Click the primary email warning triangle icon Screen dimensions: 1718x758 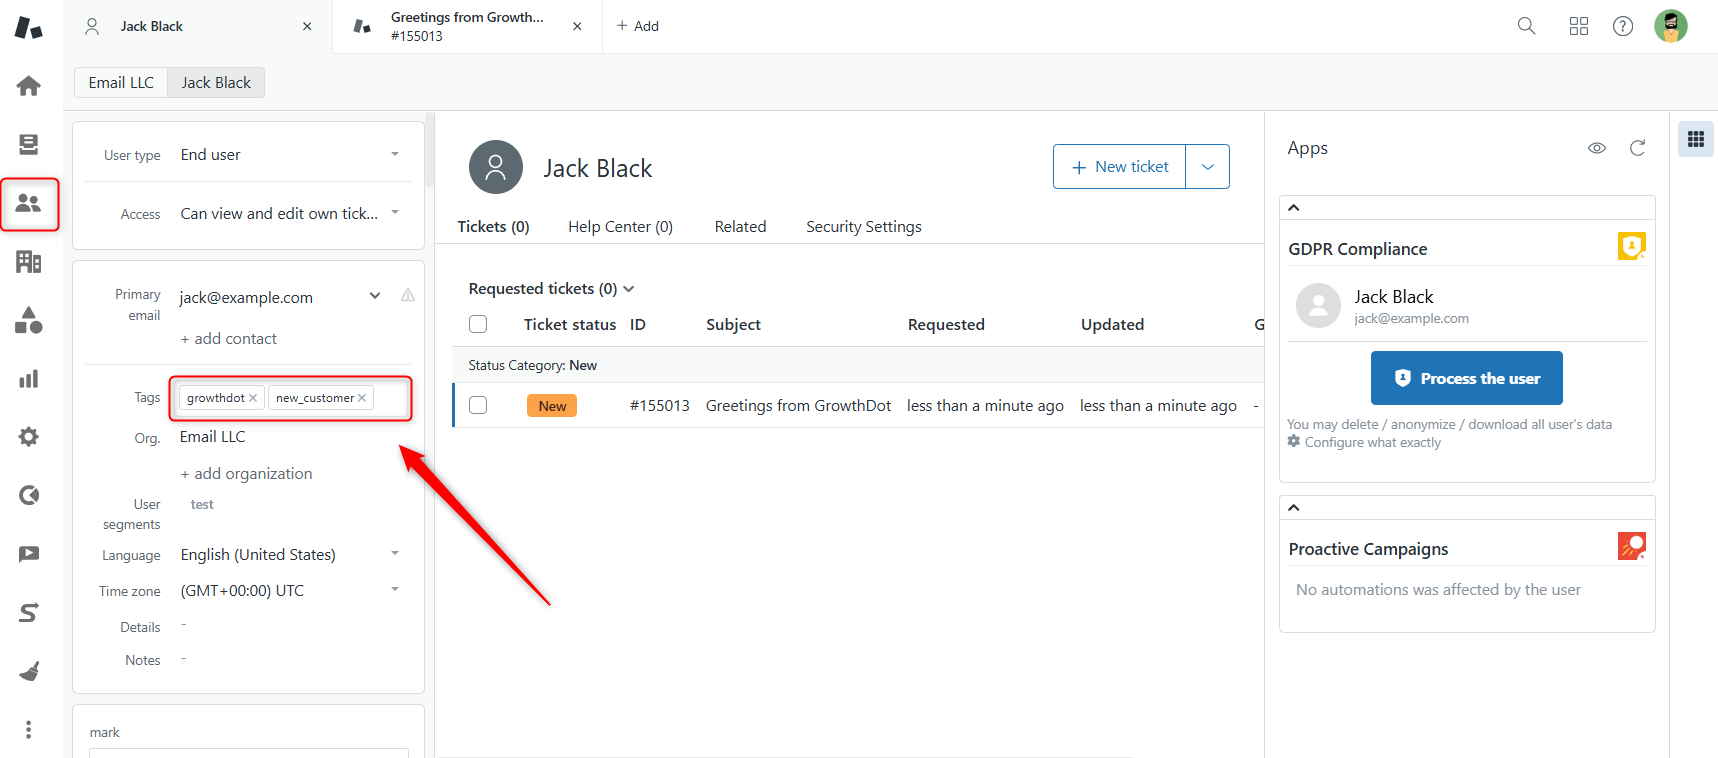408,295
